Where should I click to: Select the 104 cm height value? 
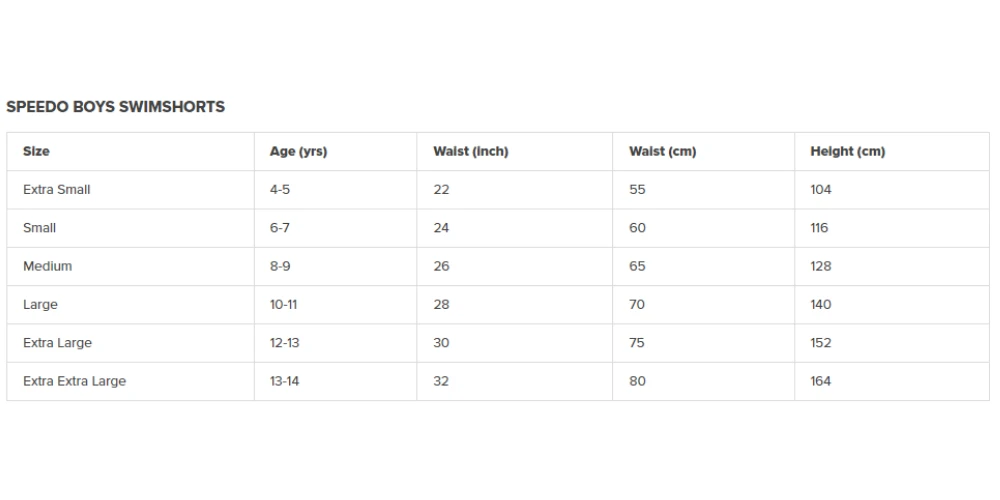pos(820,190)
